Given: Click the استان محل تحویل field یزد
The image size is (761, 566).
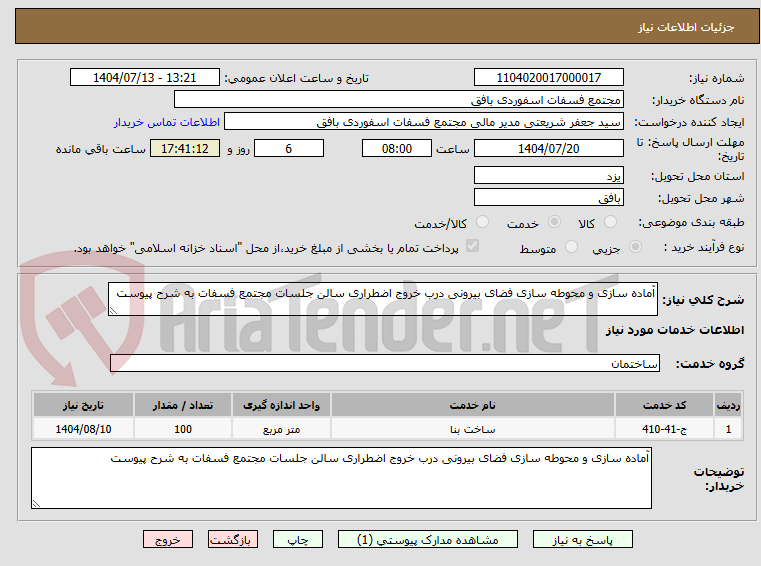Looking at the screenshot, I should click(548, 175).
